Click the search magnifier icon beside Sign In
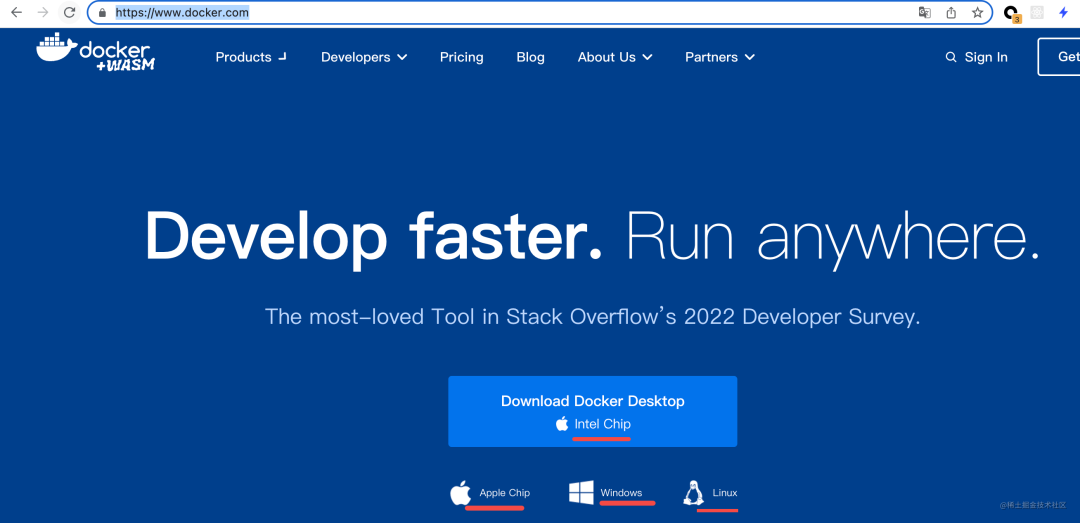Image resolution: width=1080 pixels, height=523 pixels. (x=951, y=57)
